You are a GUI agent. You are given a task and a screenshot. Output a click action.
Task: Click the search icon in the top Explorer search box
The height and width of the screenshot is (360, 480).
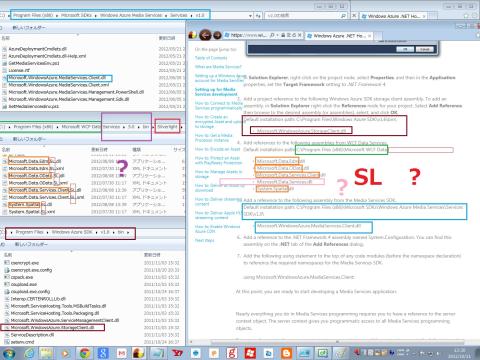[x=343, y=15]
